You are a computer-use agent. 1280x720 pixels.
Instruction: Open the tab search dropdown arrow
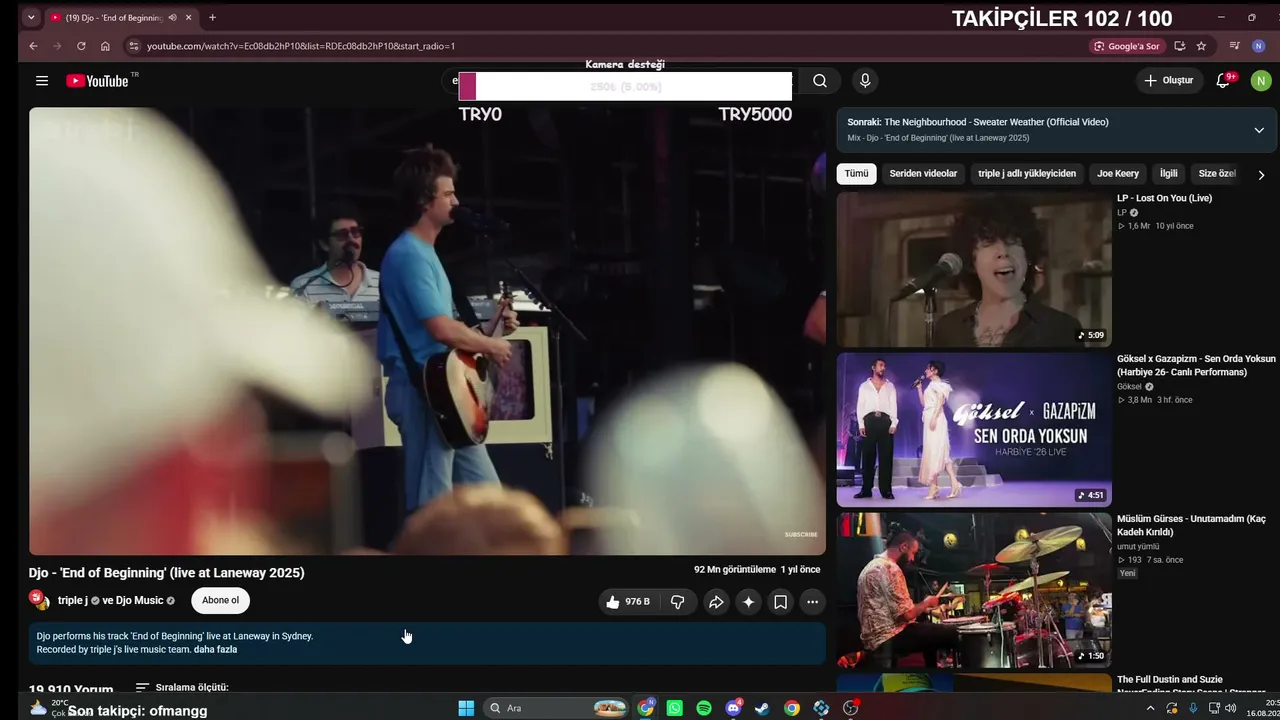coord(31,17)
